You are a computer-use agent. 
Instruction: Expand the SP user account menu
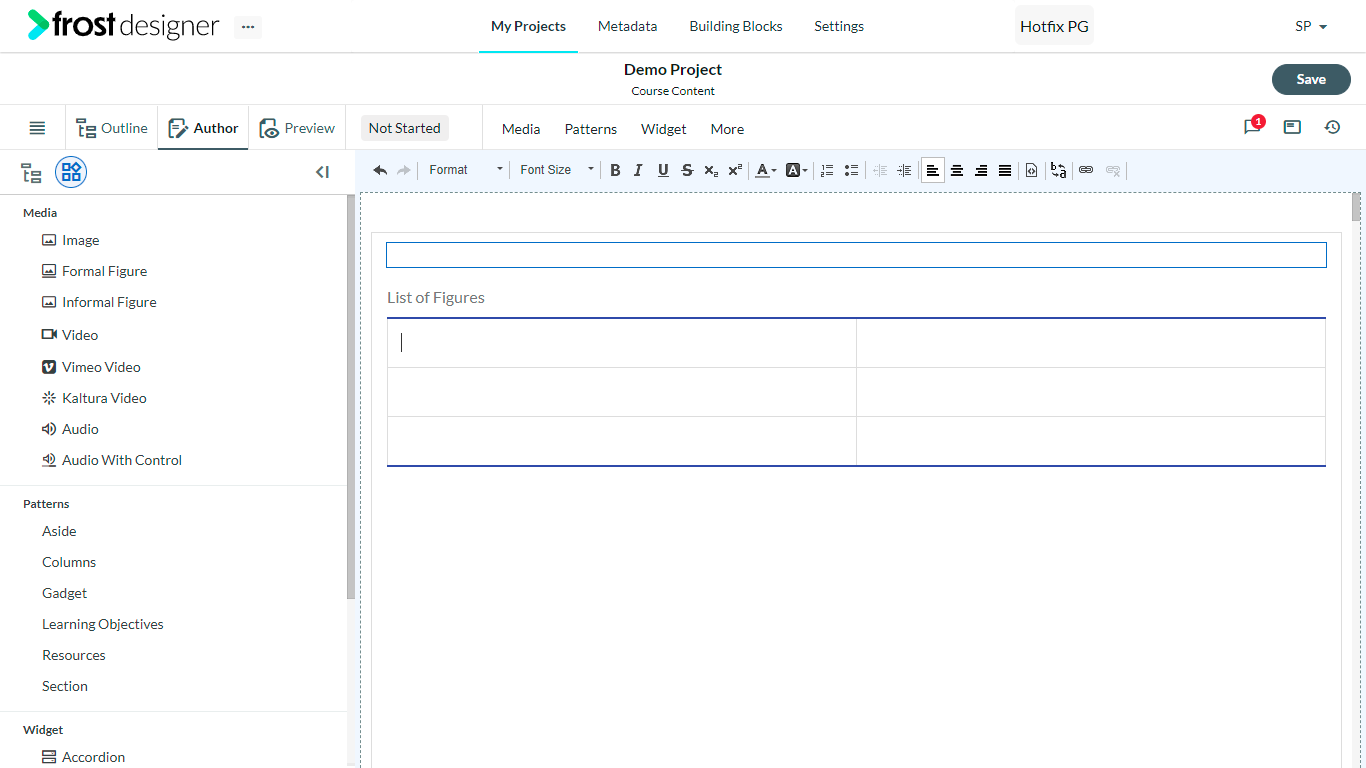coord(1311,26)
